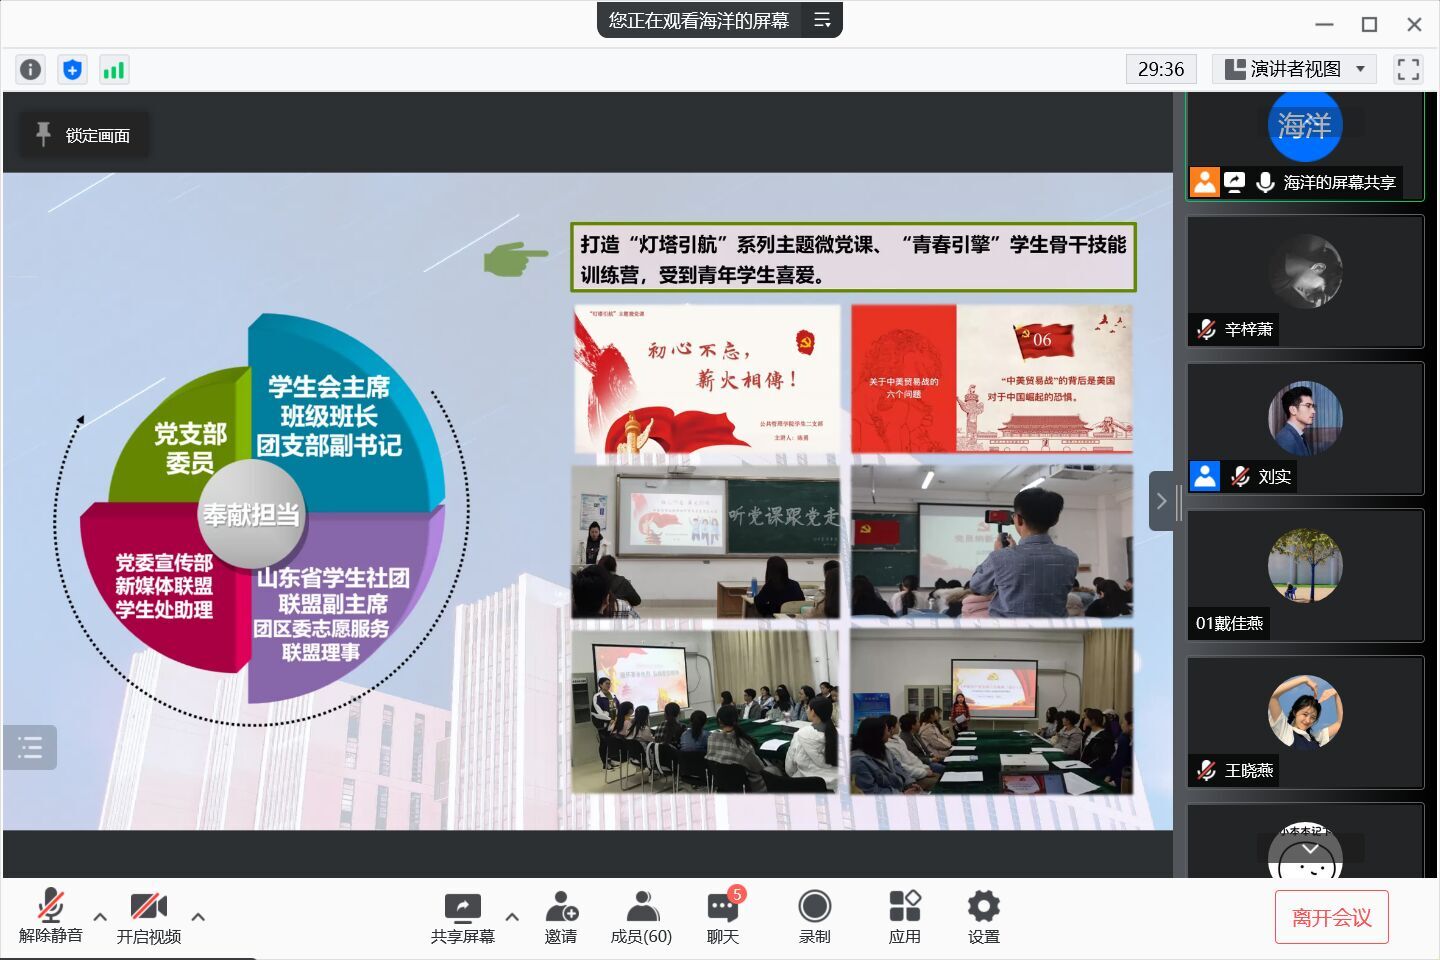The width and height of the screenshot is (1440, 960).
Task: Expand audio options arrow beside microphone
Action: [100, 916]
